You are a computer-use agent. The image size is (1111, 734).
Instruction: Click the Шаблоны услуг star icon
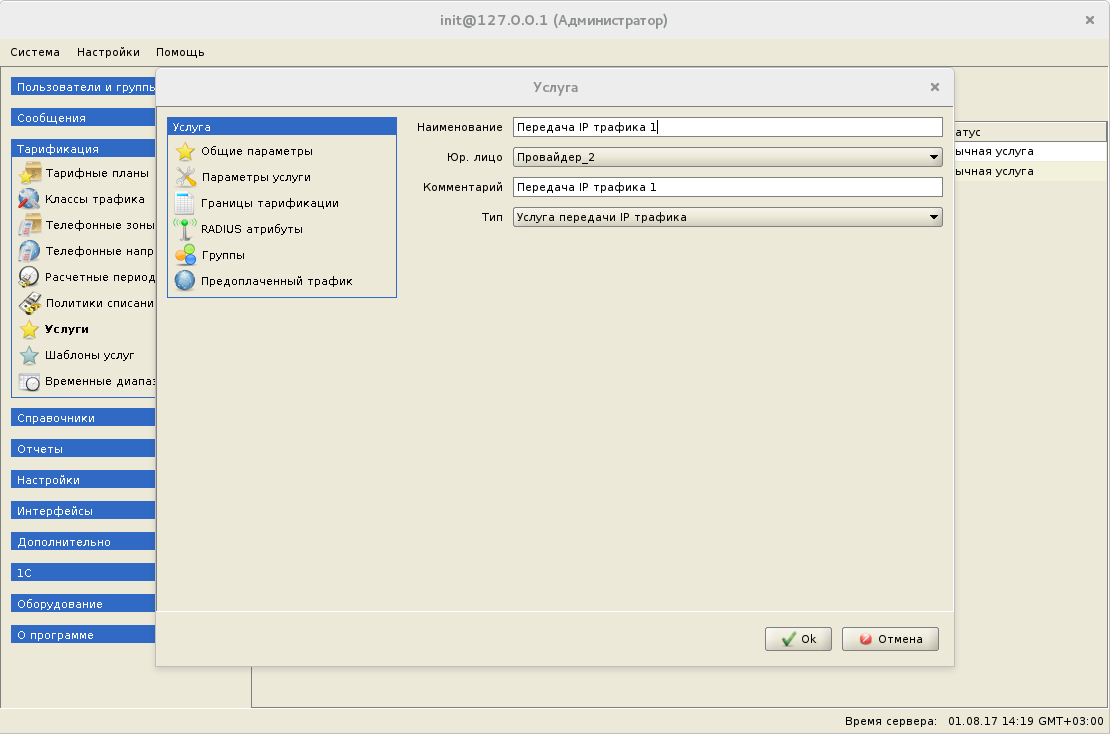(29, 355)
